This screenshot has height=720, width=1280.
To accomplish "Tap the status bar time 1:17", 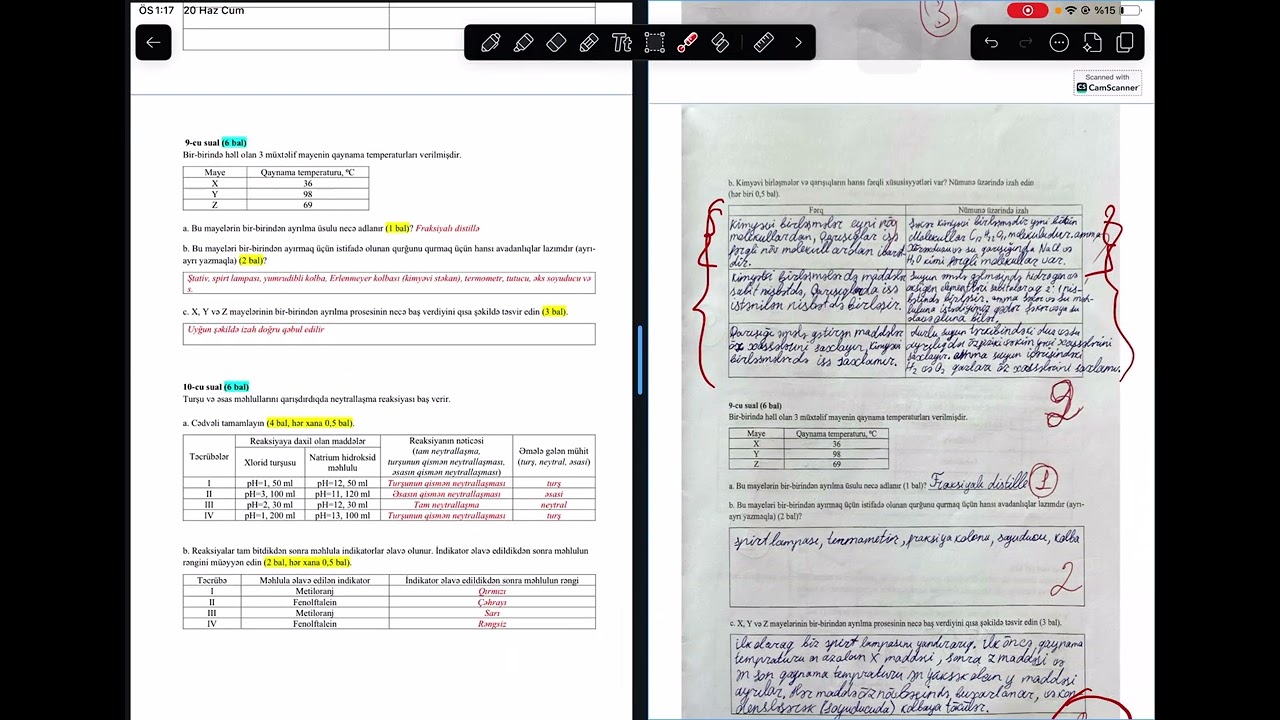I will tap(157, 10).
